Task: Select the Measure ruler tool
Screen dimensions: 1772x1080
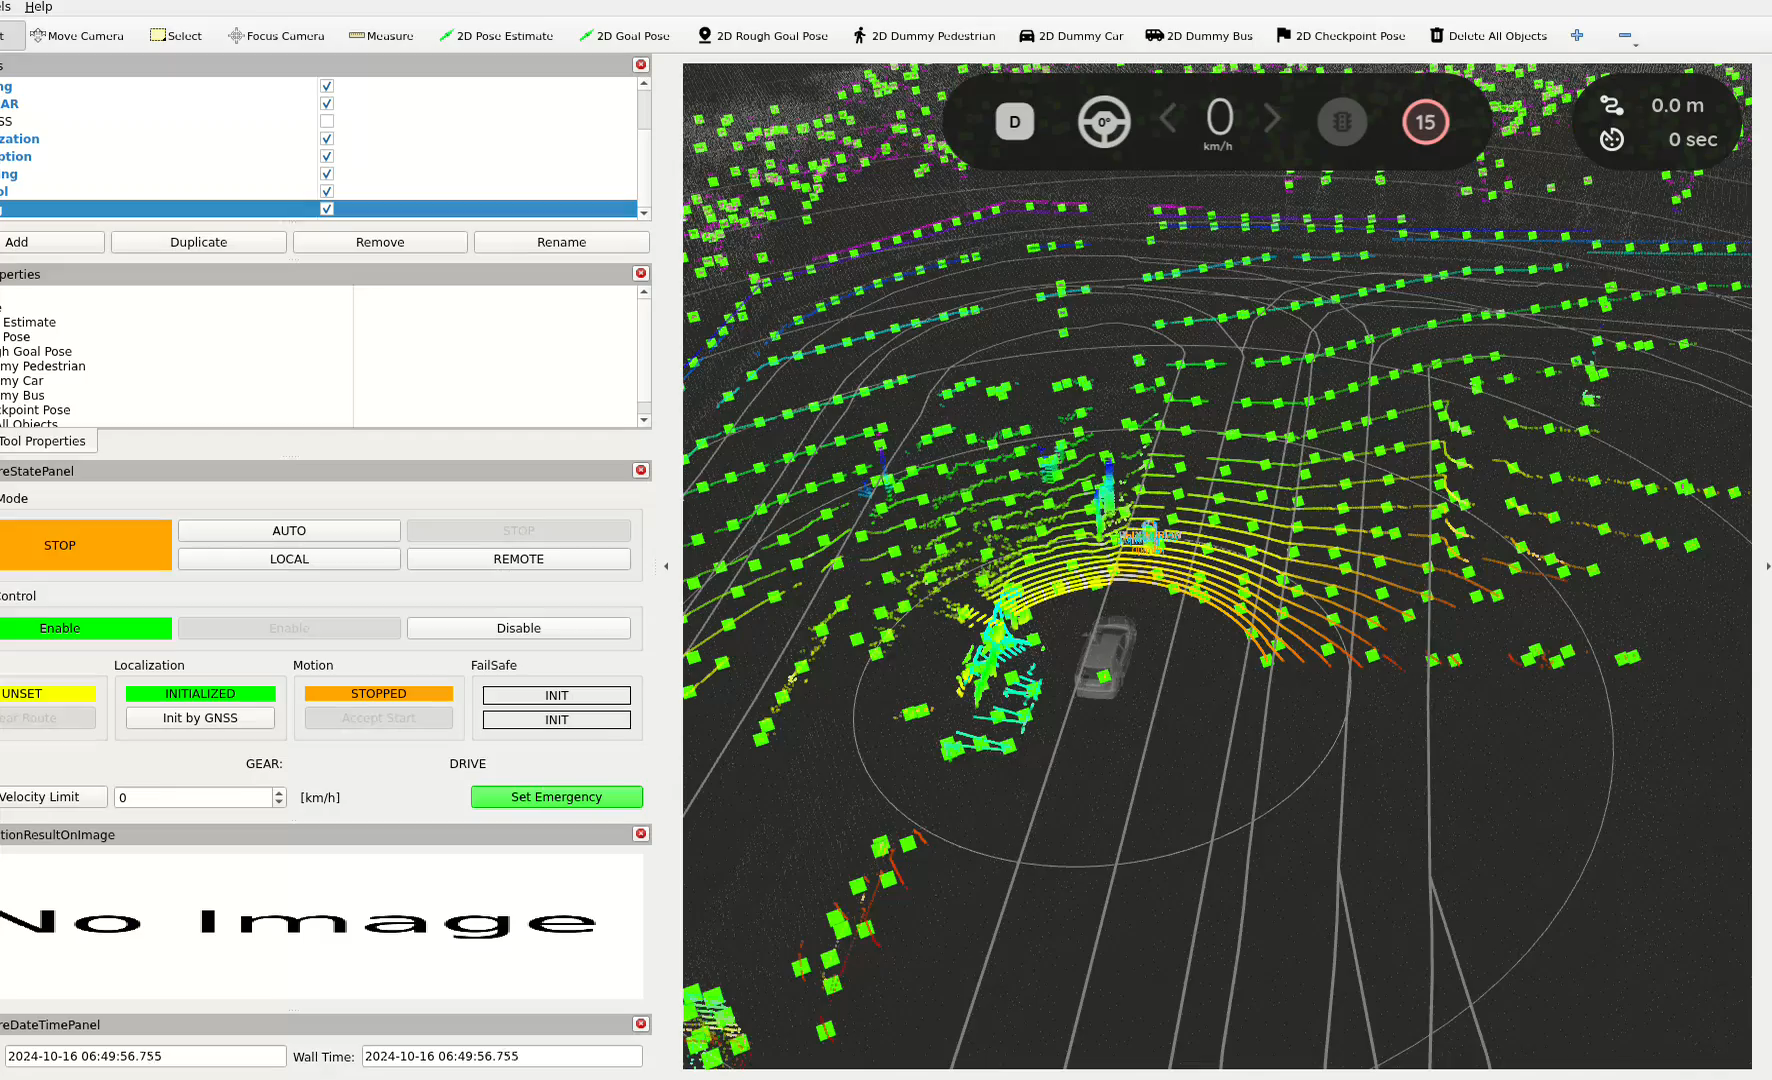Action: (x=381, y=36)
